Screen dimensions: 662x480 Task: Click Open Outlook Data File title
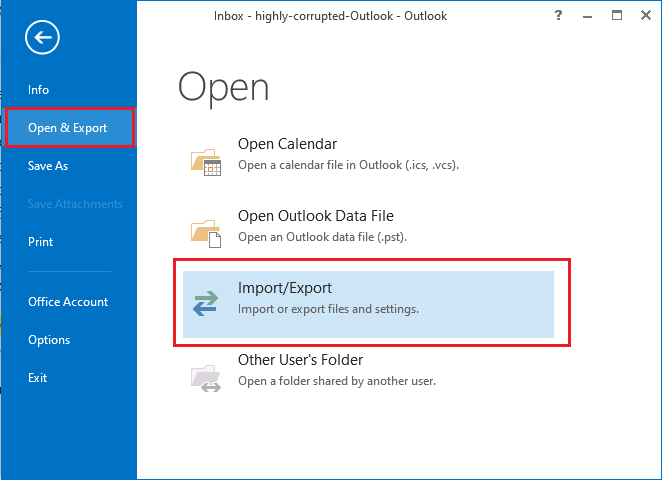(x=316, y=216)
